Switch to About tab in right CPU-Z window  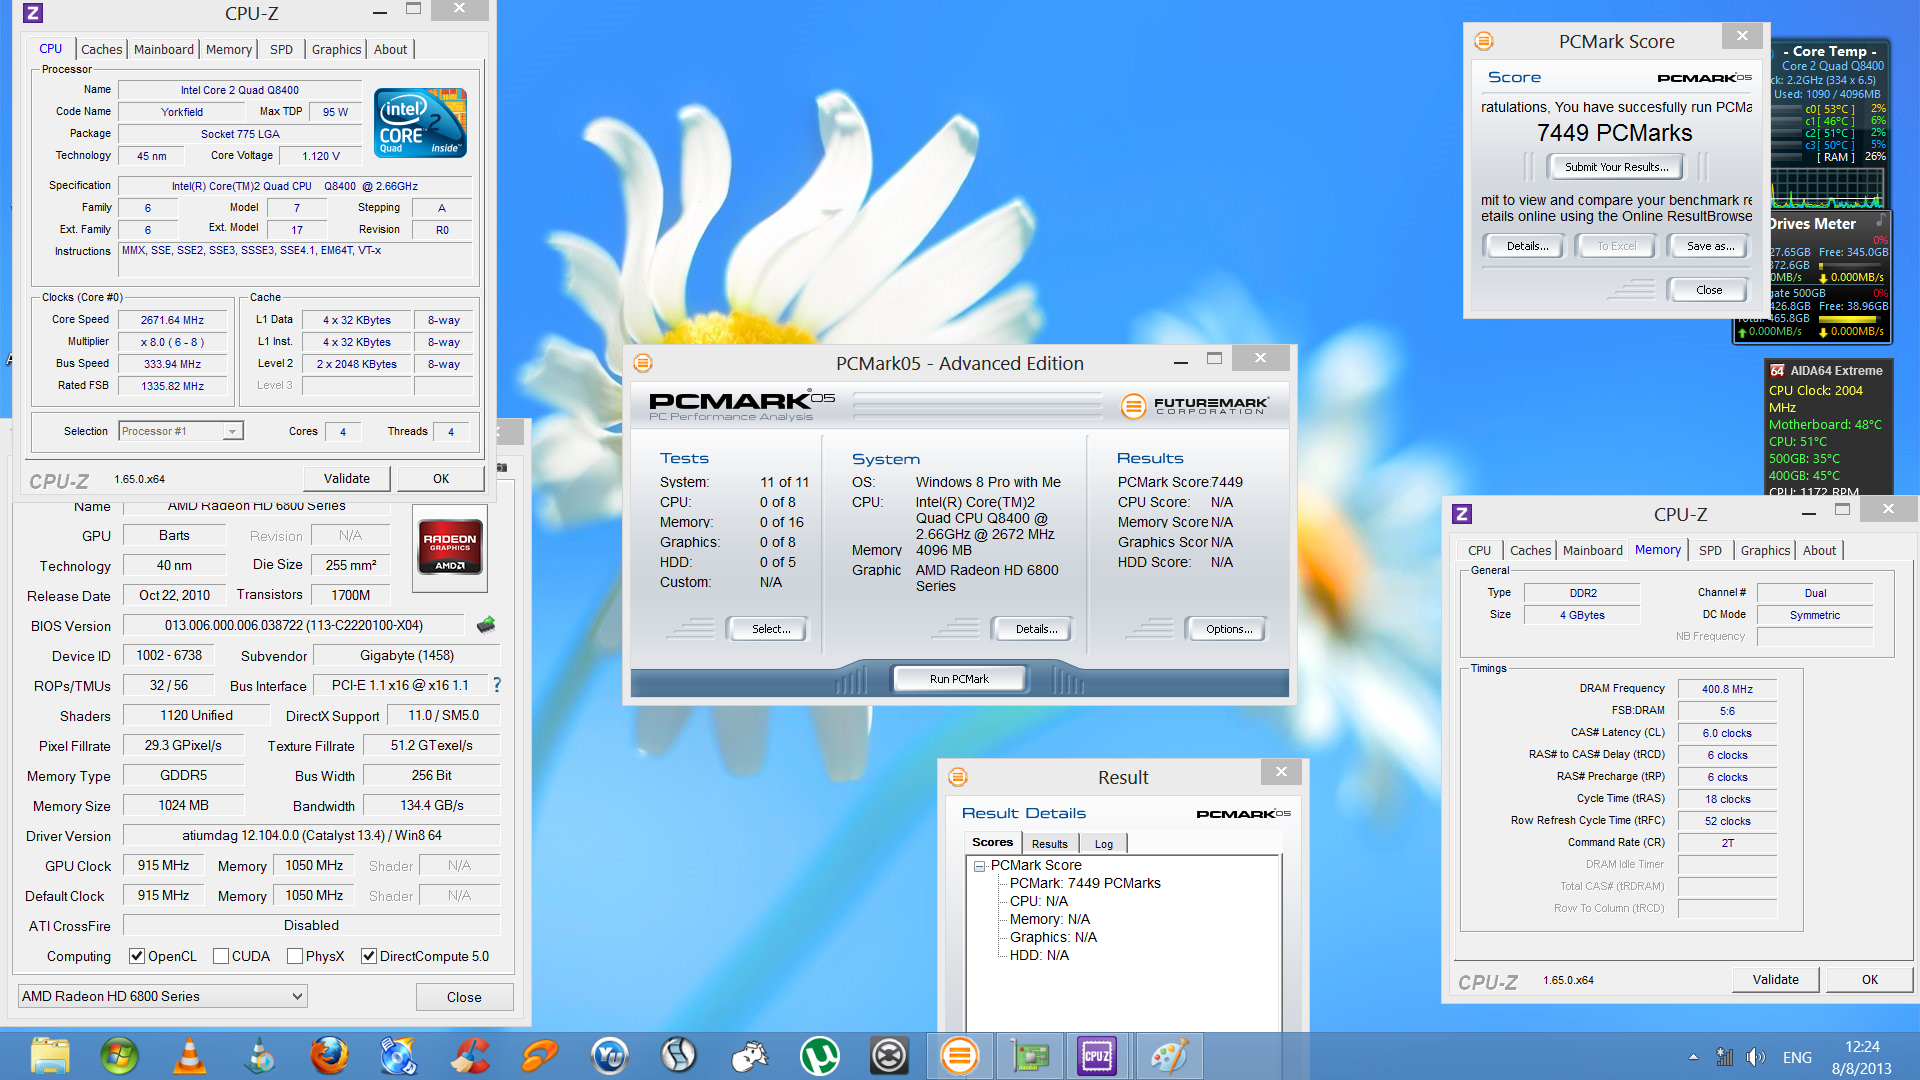(1819, 550)
